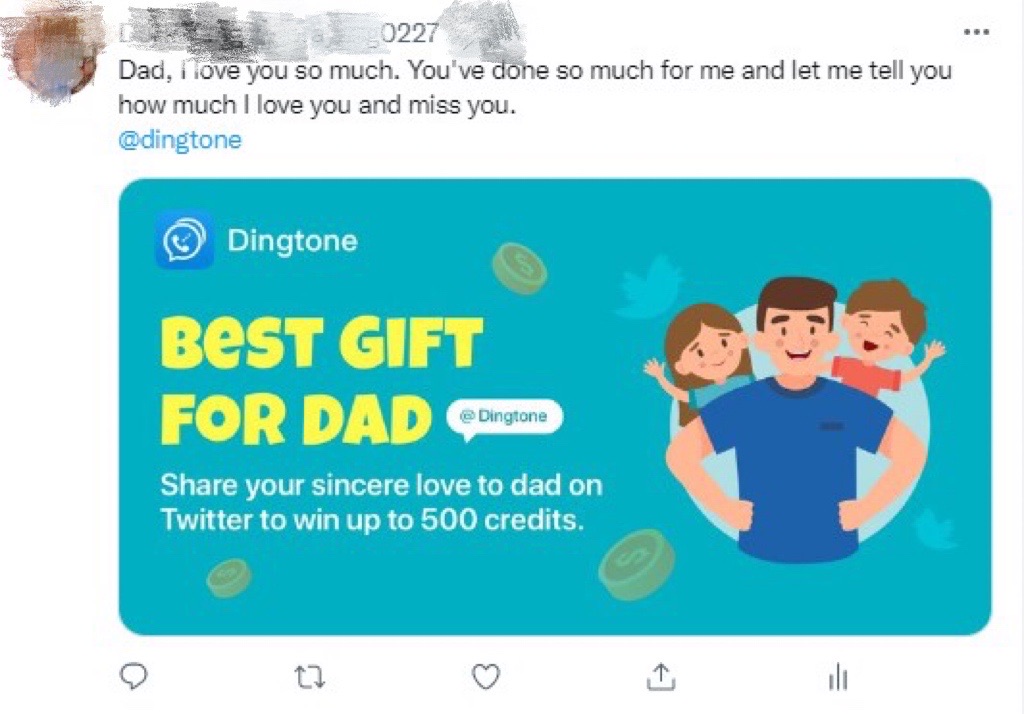
Task: Click the white @Dingtone speech bubble badge
Action: coord(504,418)
